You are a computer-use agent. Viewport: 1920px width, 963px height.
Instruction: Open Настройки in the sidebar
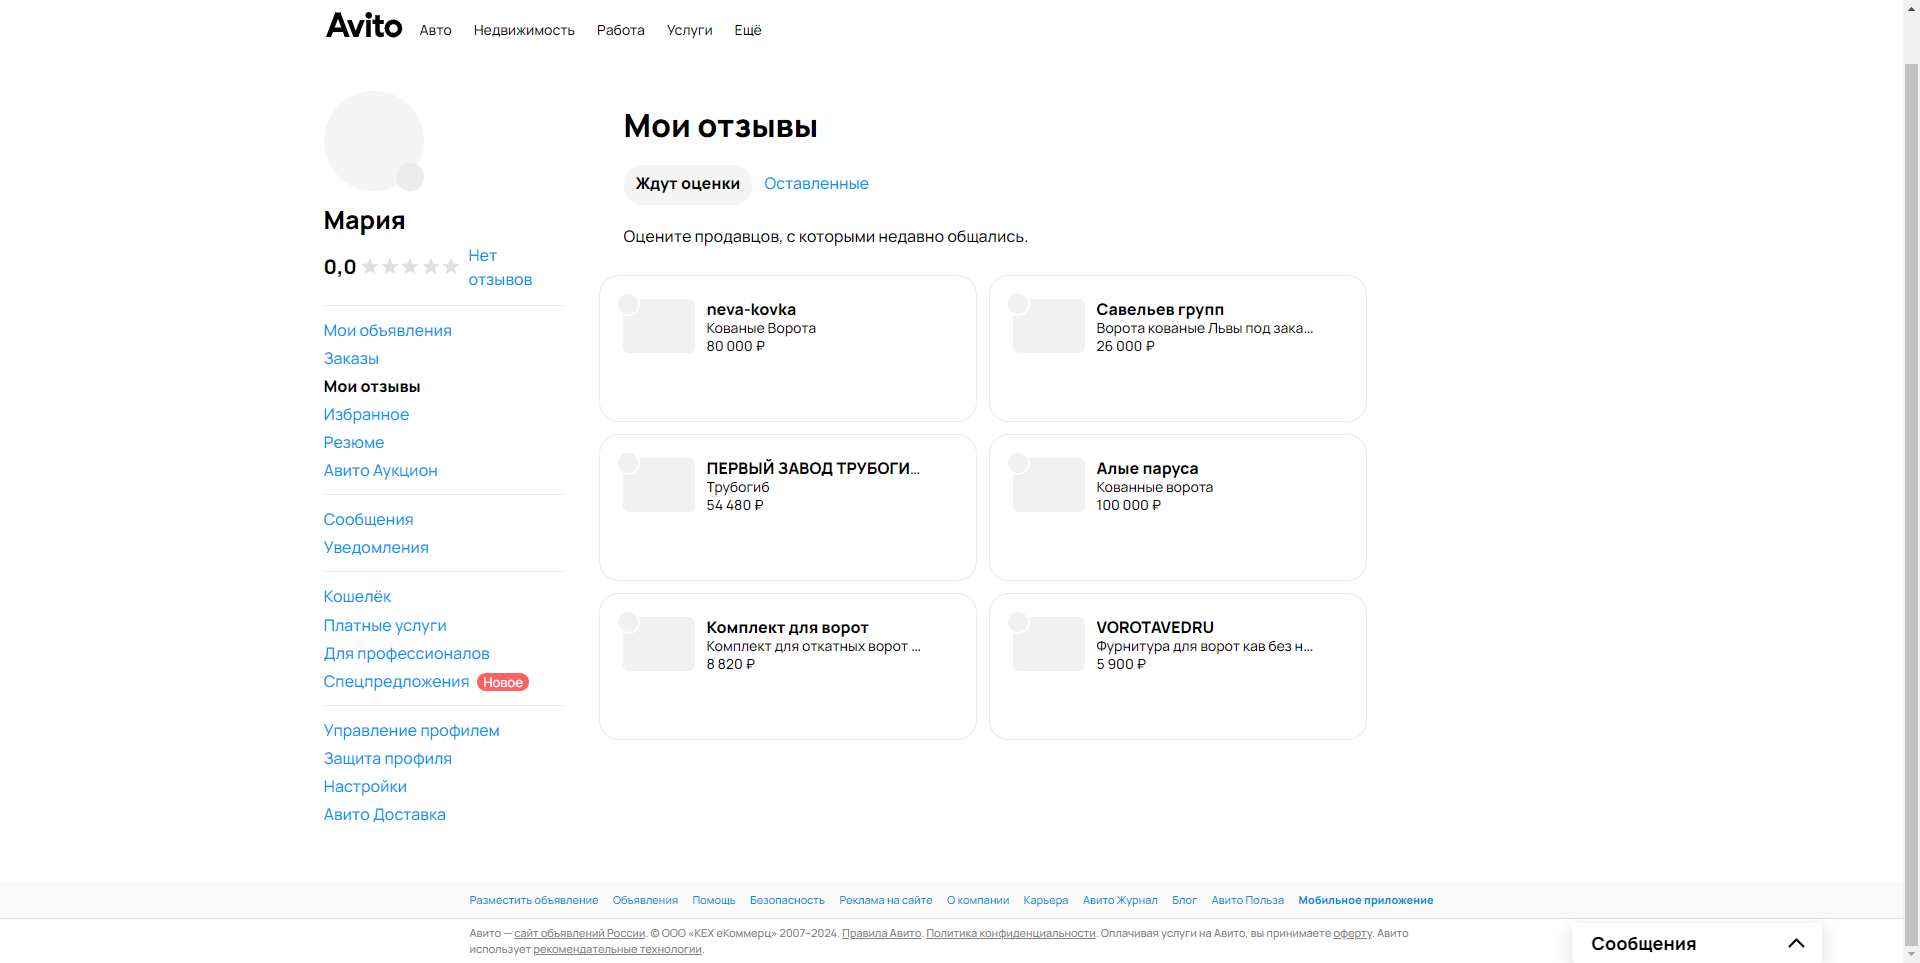pyautogui.click(x=365, y=786)
